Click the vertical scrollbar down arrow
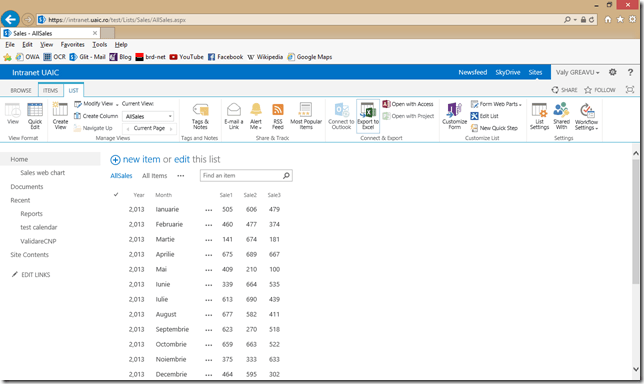The image size is (644, 384). [x=636, y=369]
